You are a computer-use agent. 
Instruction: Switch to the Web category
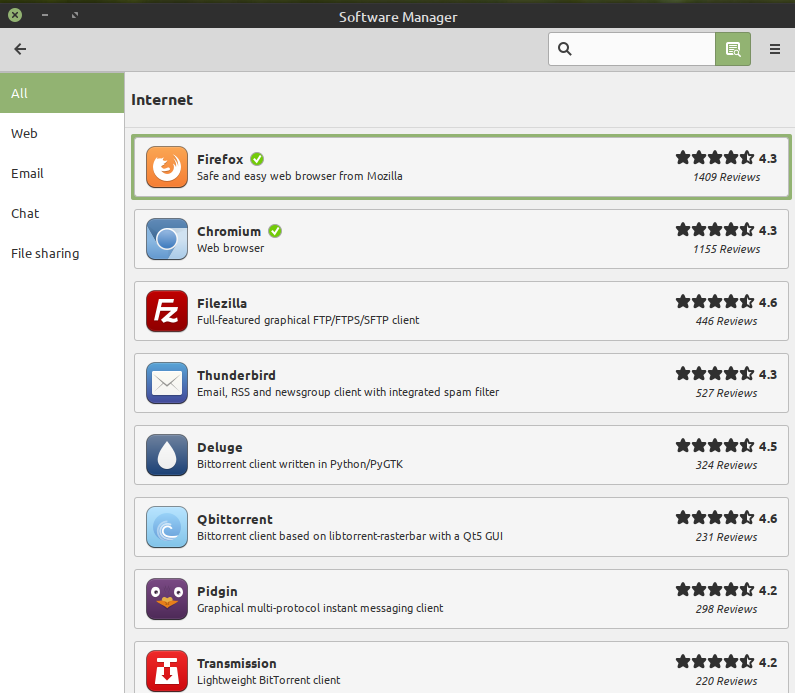[62, 133]
